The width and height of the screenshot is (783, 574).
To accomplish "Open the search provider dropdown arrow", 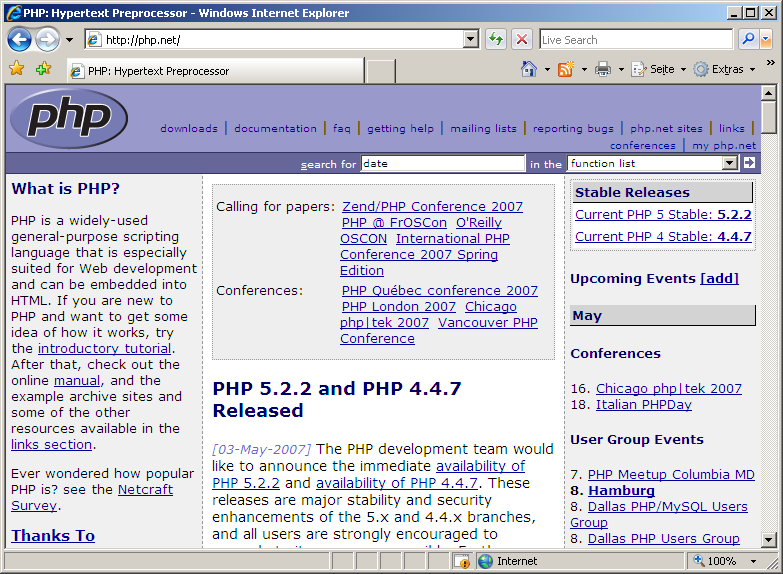I will (766, 39).
